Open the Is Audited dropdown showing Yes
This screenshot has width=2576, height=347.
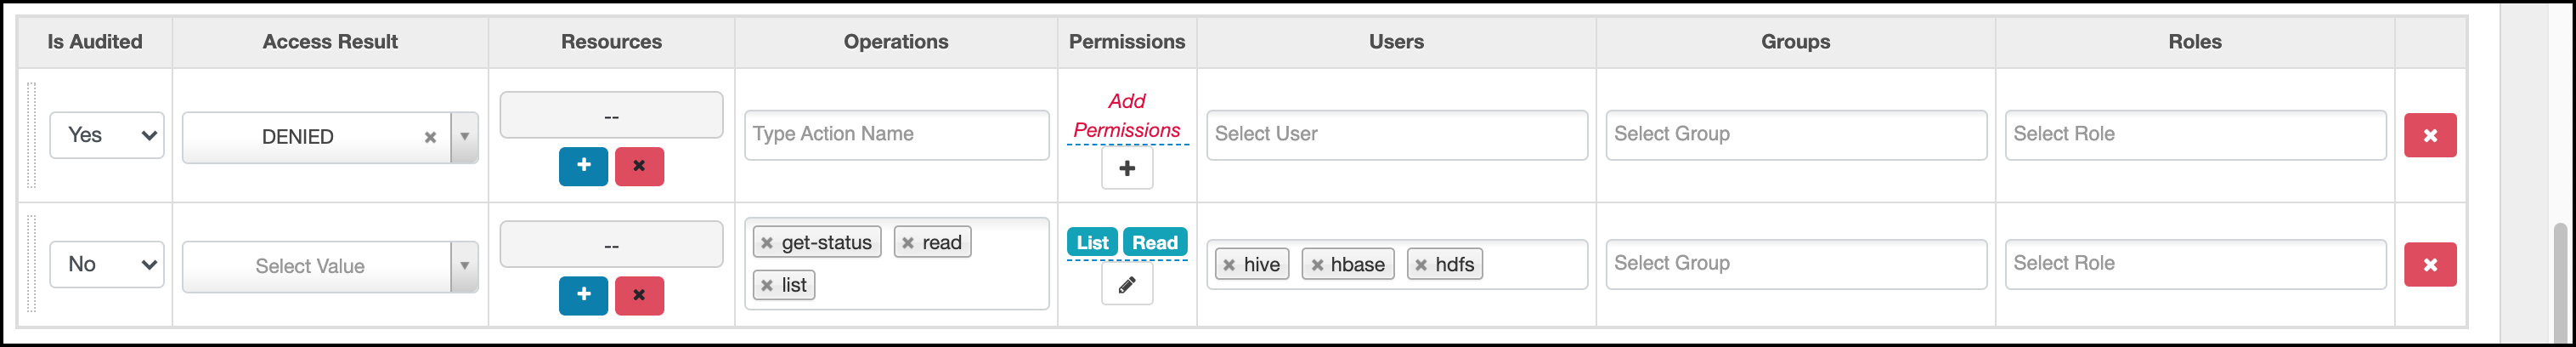click(x=106, y=135)
